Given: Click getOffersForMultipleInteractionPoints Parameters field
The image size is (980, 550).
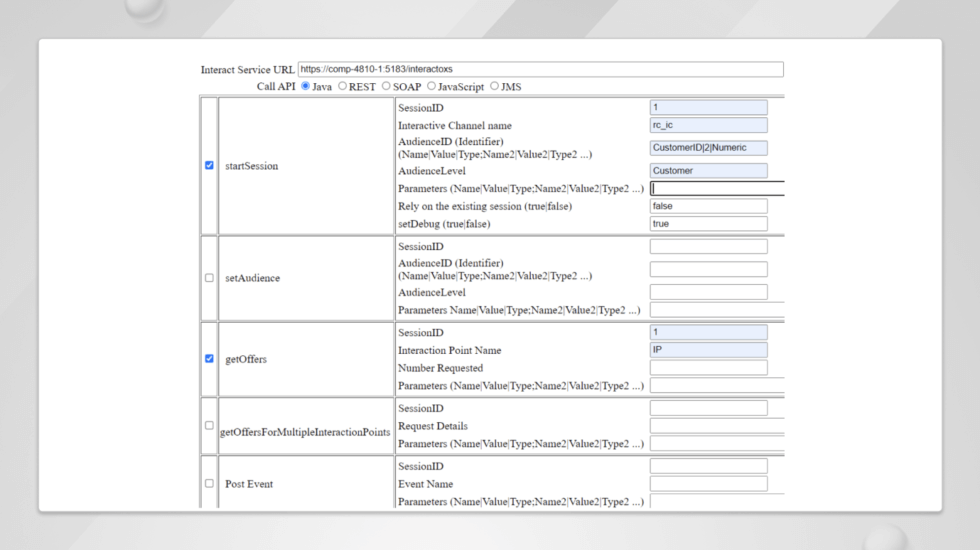Looking at the screenshot, I should point(718,444).
